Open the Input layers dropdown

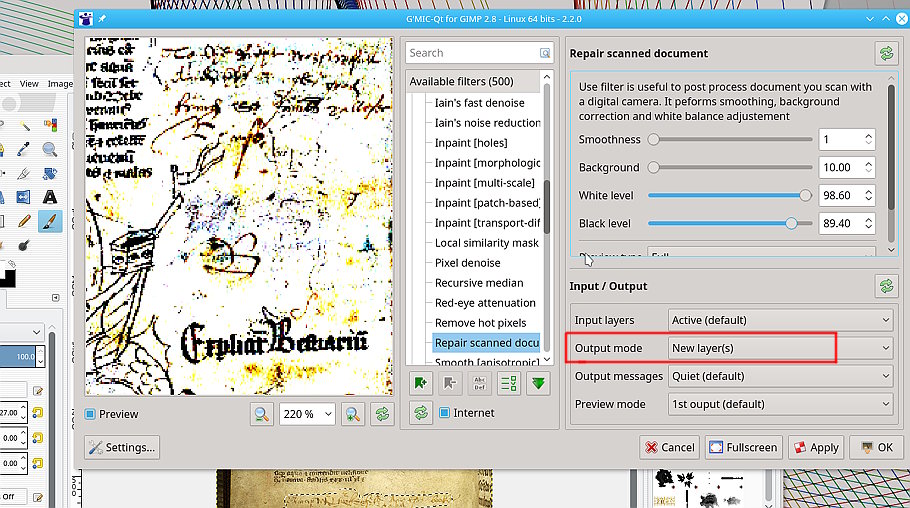pos(780,320)
